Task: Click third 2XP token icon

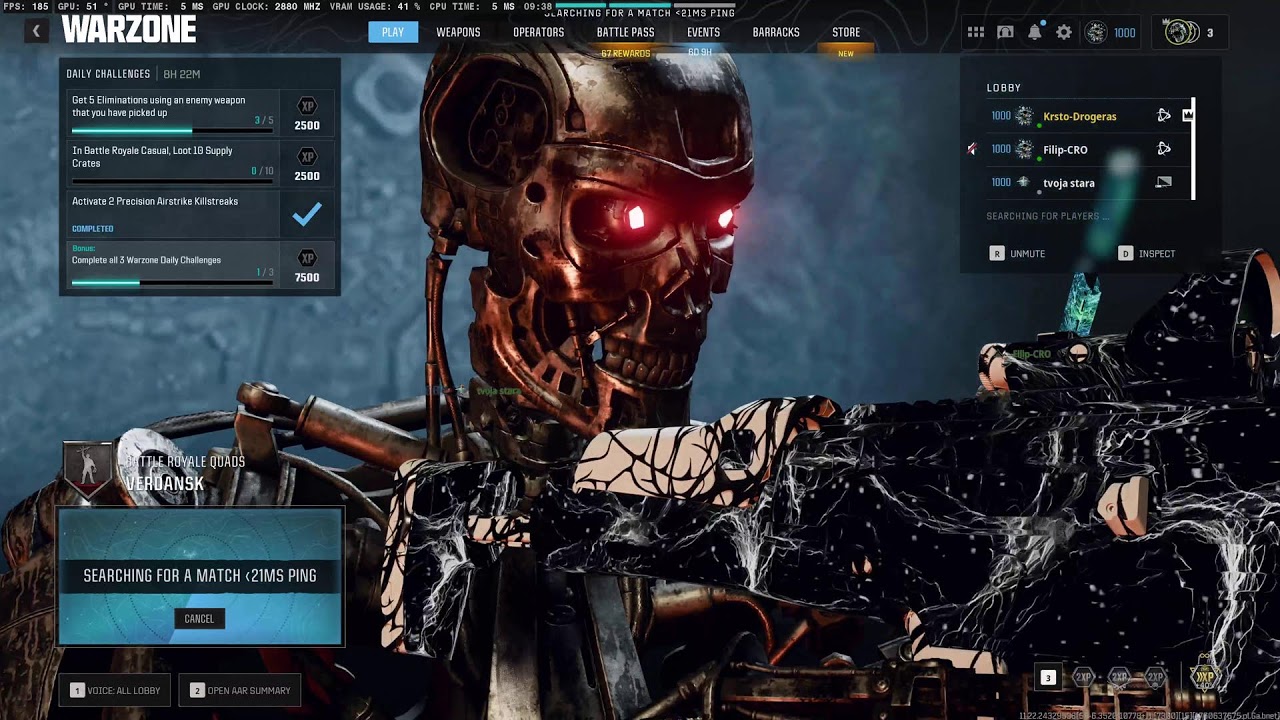Action: [1156, 677]
